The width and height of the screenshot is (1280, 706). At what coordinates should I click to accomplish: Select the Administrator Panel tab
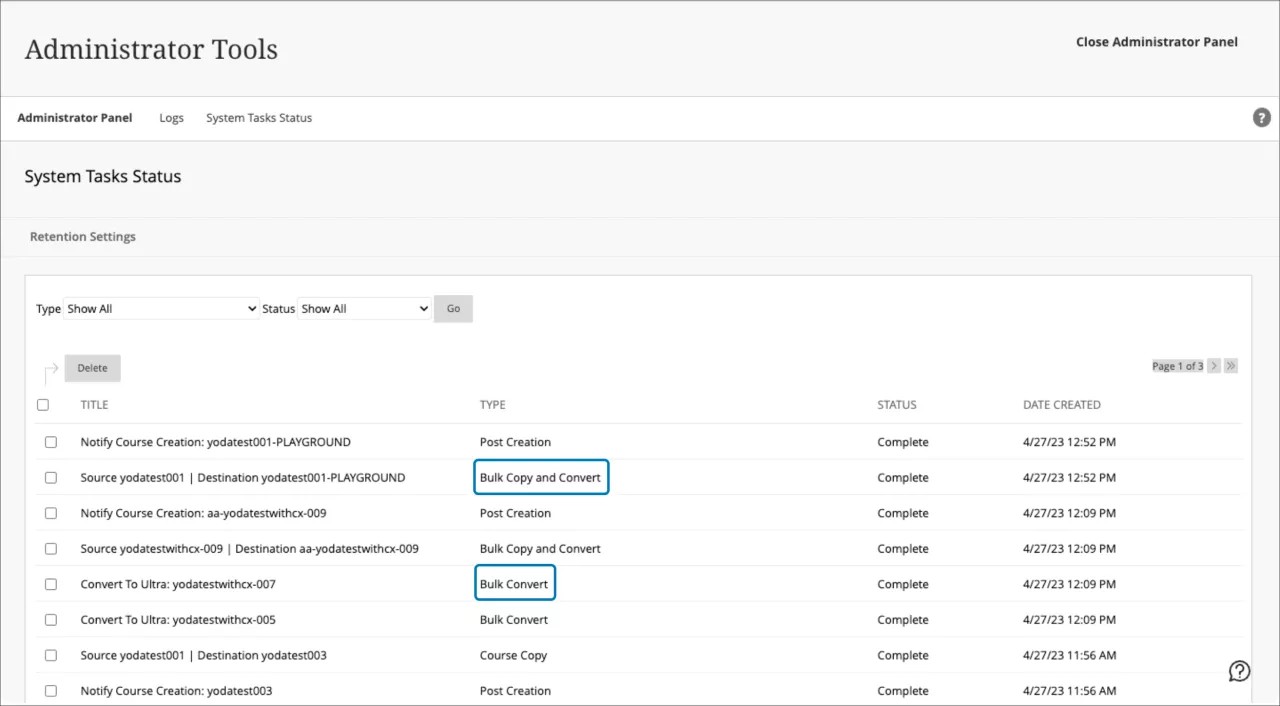[75, 117]
